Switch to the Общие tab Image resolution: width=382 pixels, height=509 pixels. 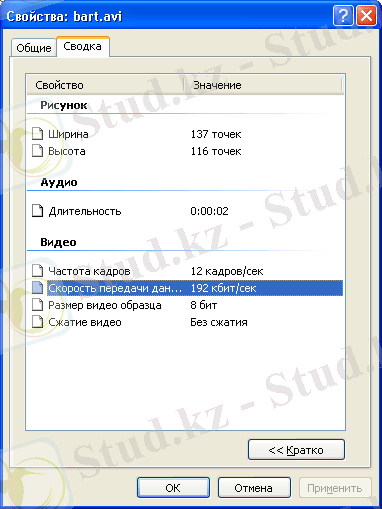tap(34, 48)
